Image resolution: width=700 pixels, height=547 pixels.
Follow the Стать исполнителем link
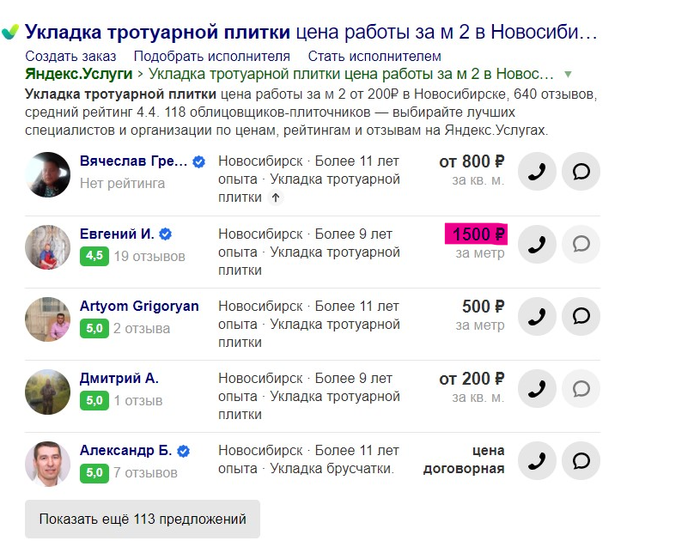pos(374,56)
